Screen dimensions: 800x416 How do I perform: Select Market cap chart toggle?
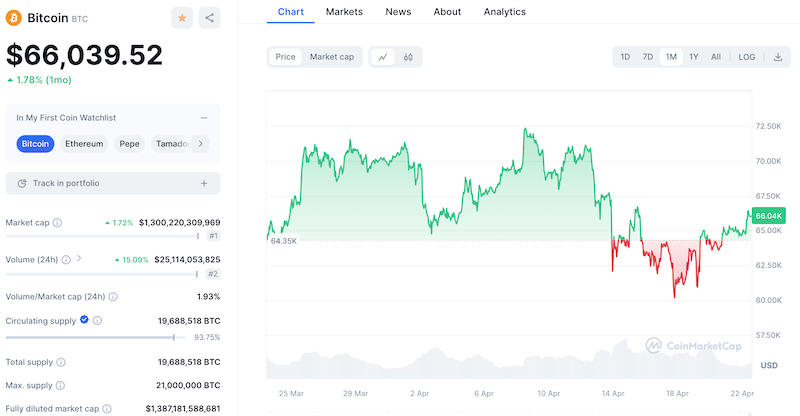pyautogui.click(x=332, y=57)
